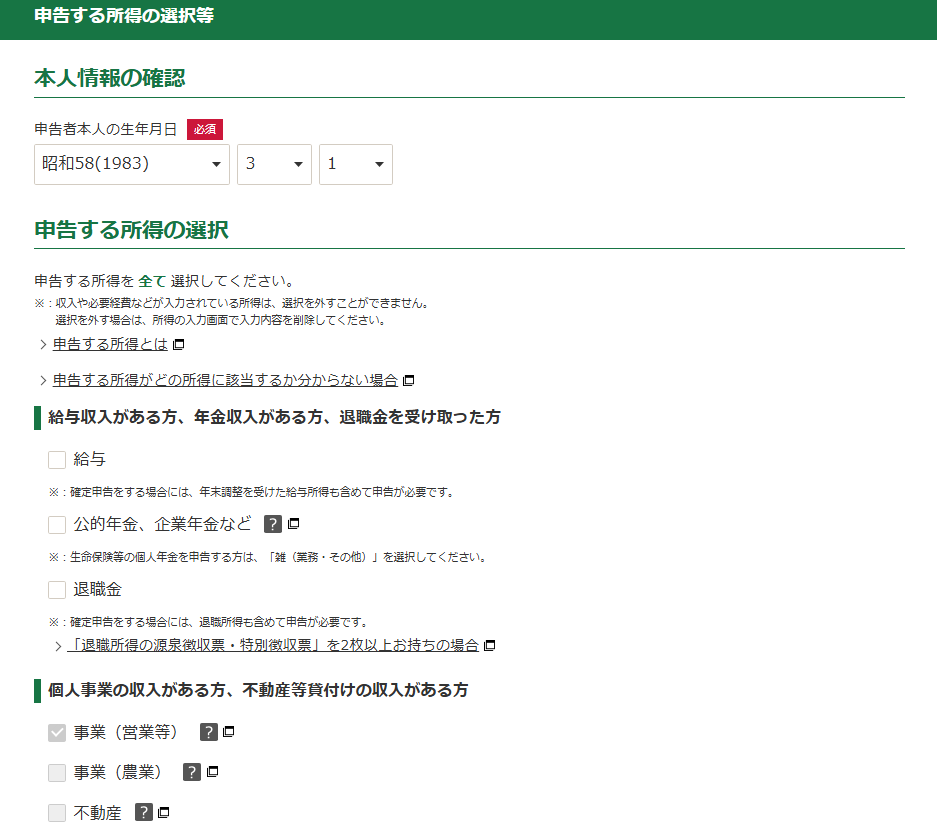Open the 退職所得の源泉徴収票 2枚以上 link

[272, 645]
